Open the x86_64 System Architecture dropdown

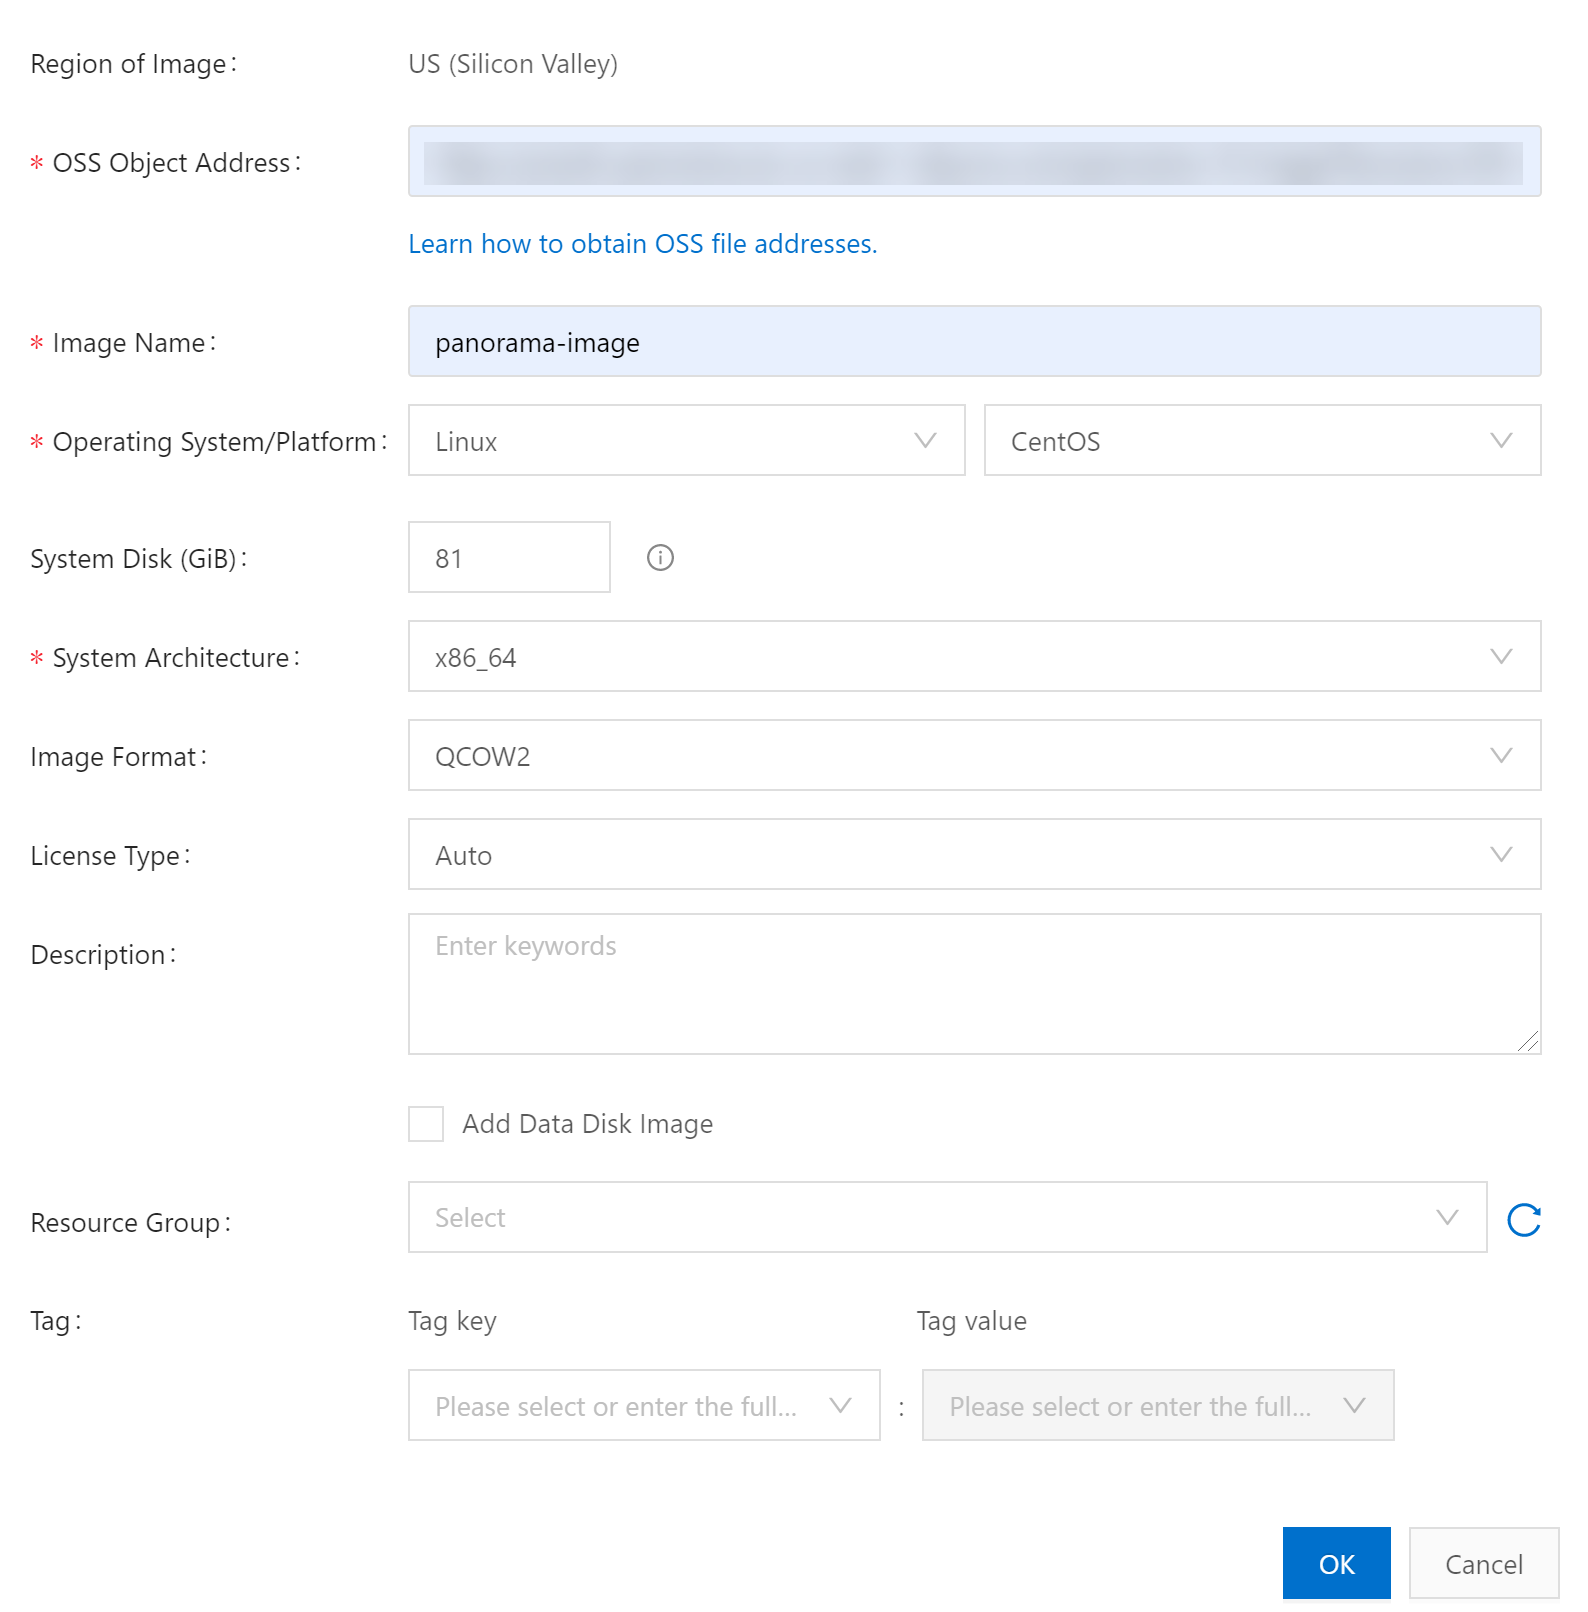point(973,657)
